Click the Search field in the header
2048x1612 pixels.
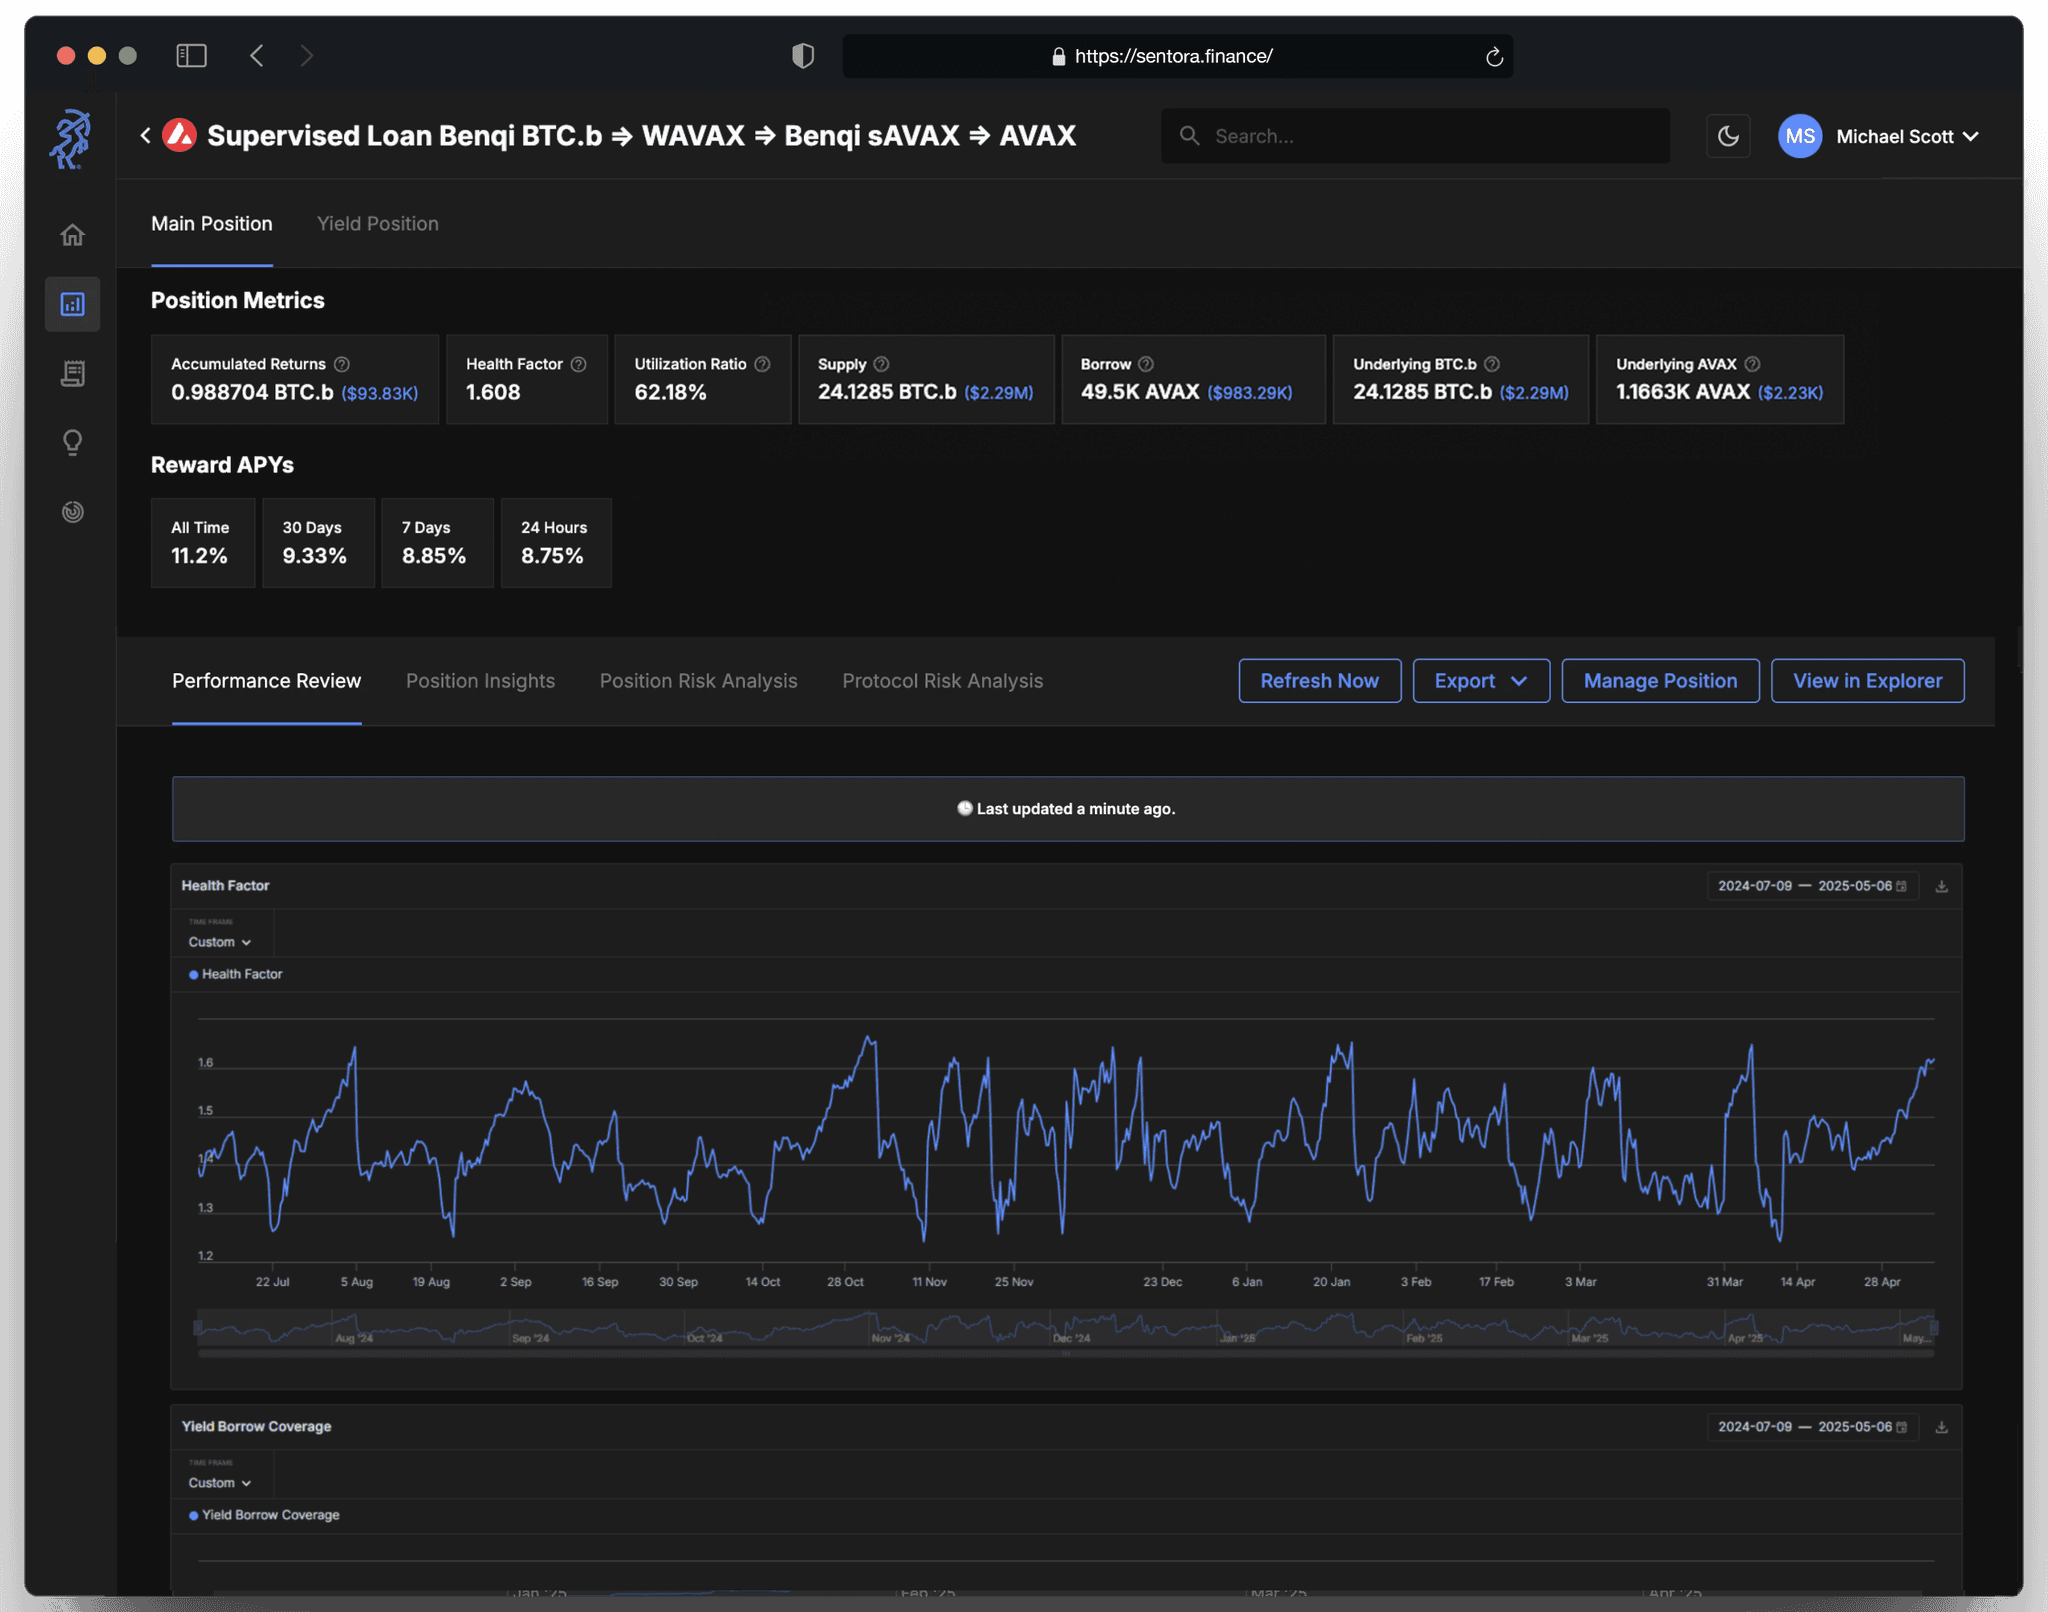pyautogui.click(x=1415, y=136)
